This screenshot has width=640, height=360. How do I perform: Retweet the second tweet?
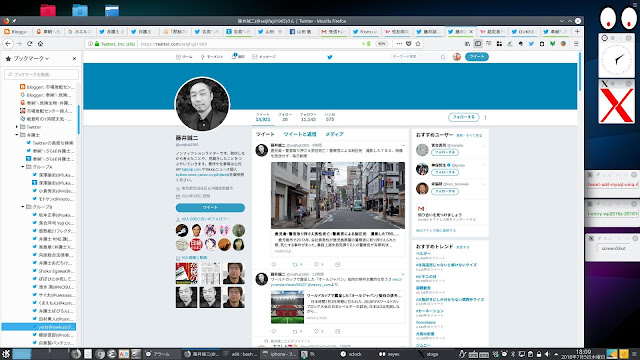point(295,331)
